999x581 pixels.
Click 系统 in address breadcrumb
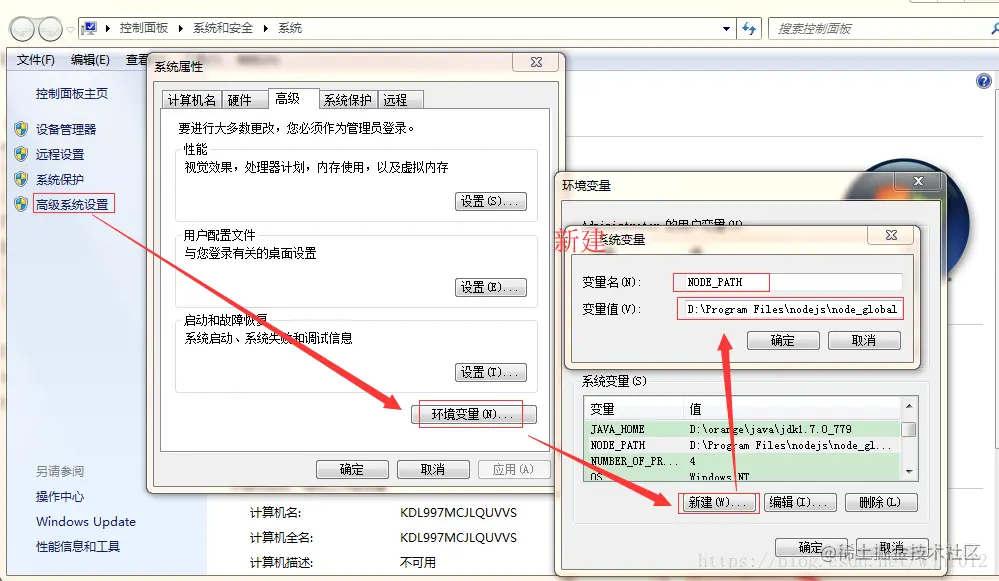point(290,28)
